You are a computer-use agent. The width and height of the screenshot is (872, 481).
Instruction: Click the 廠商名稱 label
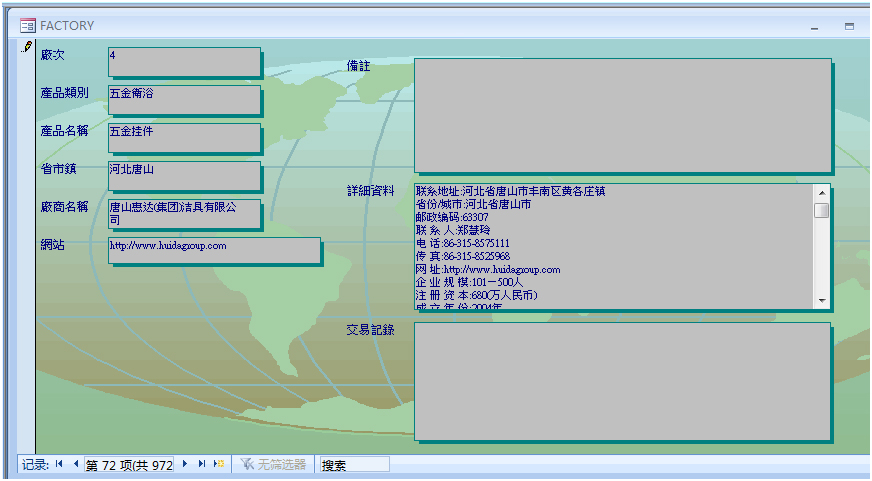[65, 206]
